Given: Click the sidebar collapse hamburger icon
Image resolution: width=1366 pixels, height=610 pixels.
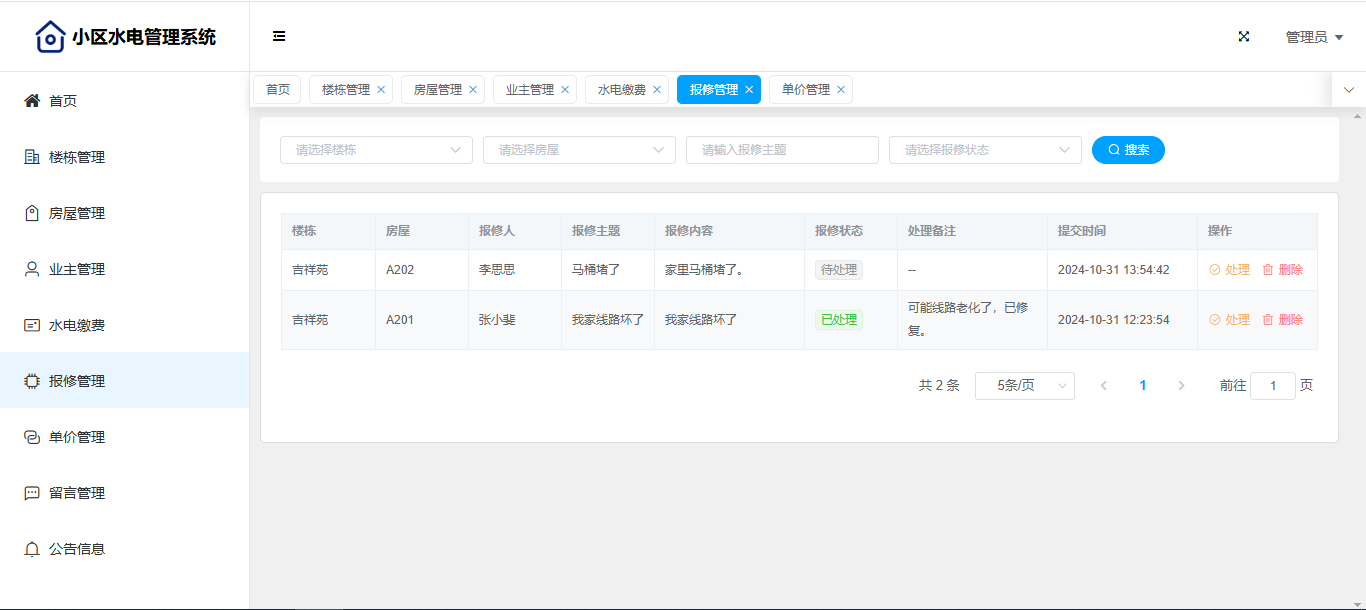Looking at the screenshot, I should pyautogui.click(x=279, y=36).
